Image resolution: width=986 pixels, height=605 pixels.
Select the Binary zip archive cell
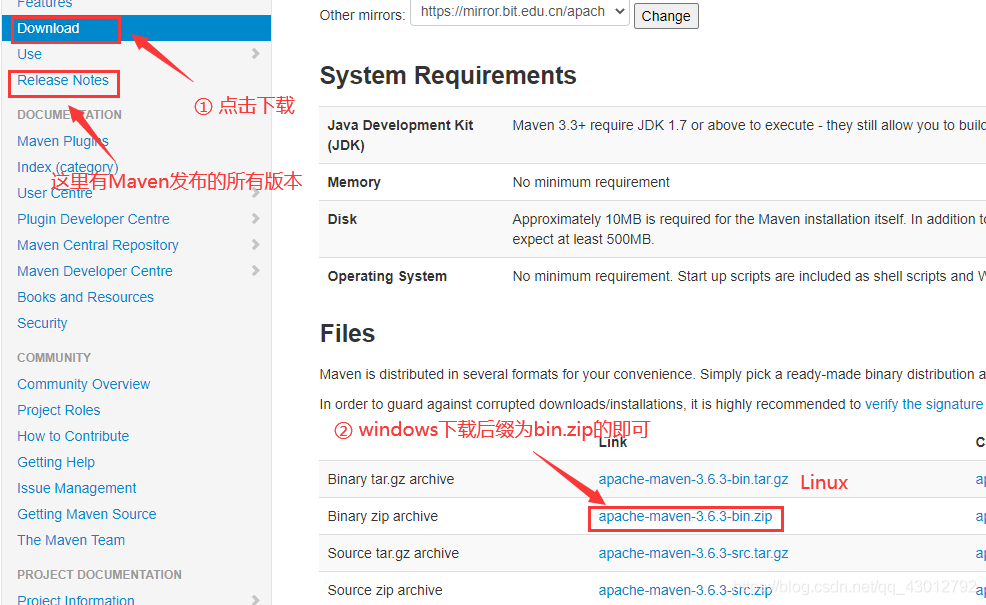pyautogui.click(x=382, y=516)
